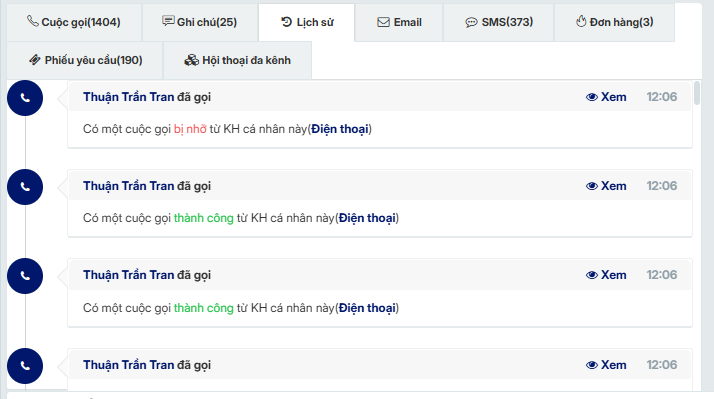
Task: Click phone icon of fourth call entry
Action: click(x=25, y=366)
